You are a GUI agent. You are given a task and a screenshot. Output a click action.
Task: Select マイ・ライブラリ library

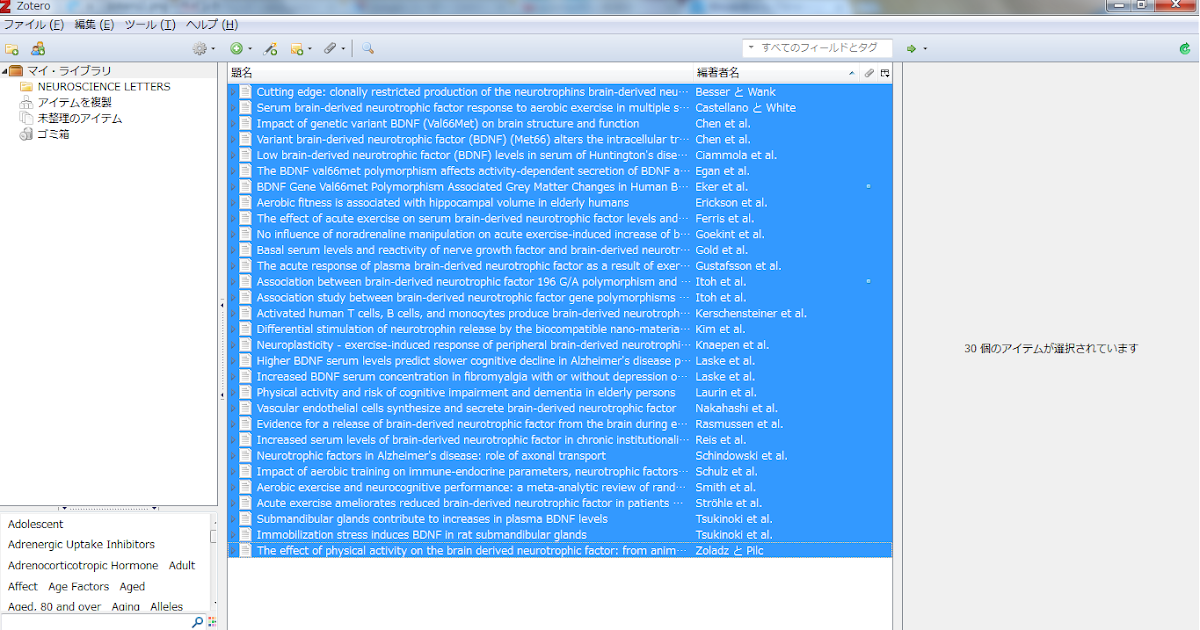tap(69, 71)
